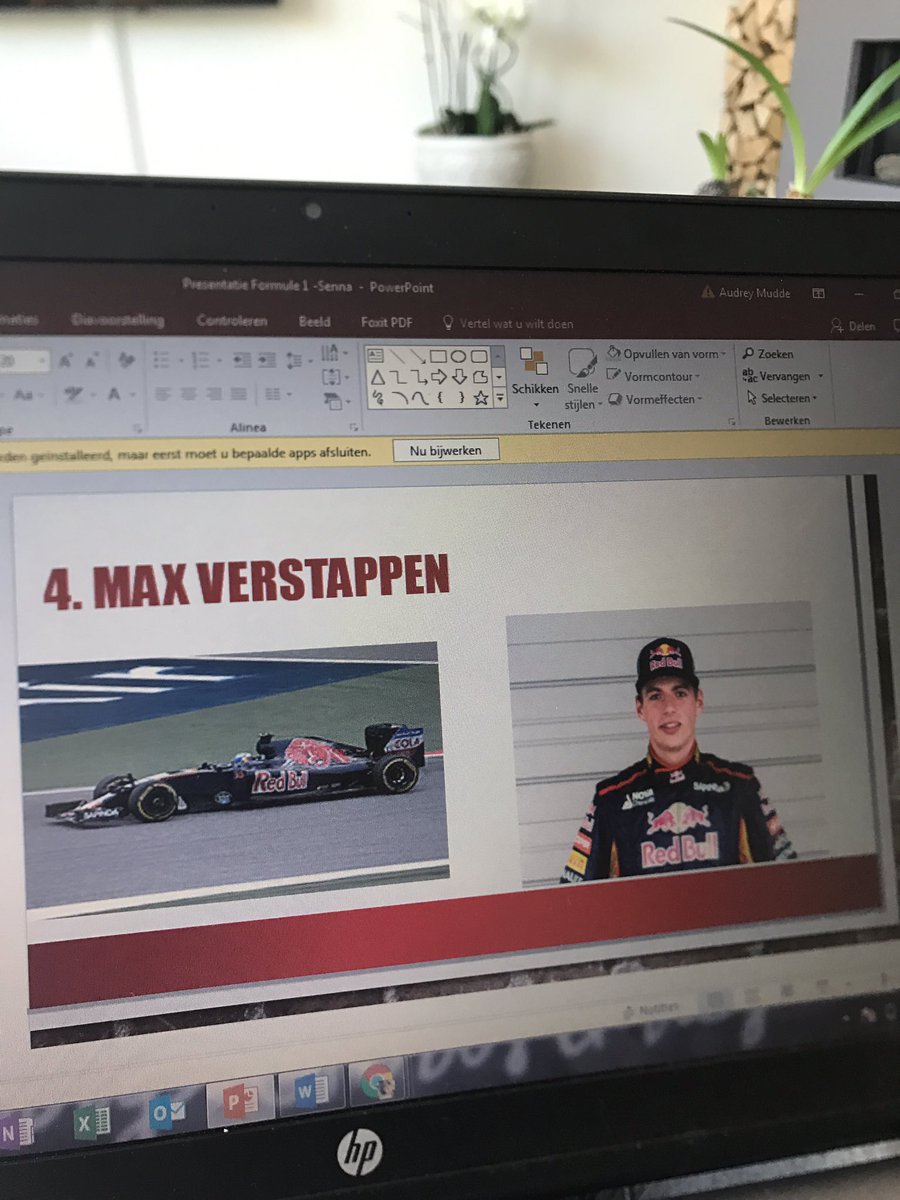Click Delen to share the presentation
This screenshot has height=1200, width=900.
point(860,326)
